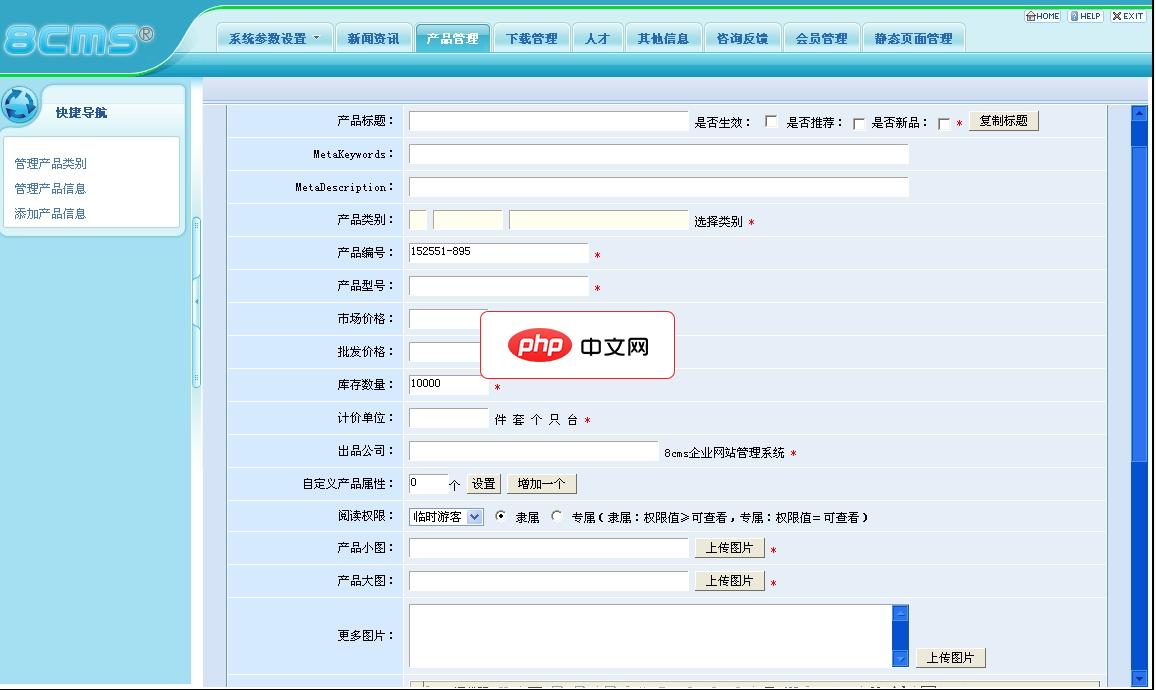Viewport: 1156px width, 690px height.
Task: Click the 出品公司 input field
Action: pos(533,451)
